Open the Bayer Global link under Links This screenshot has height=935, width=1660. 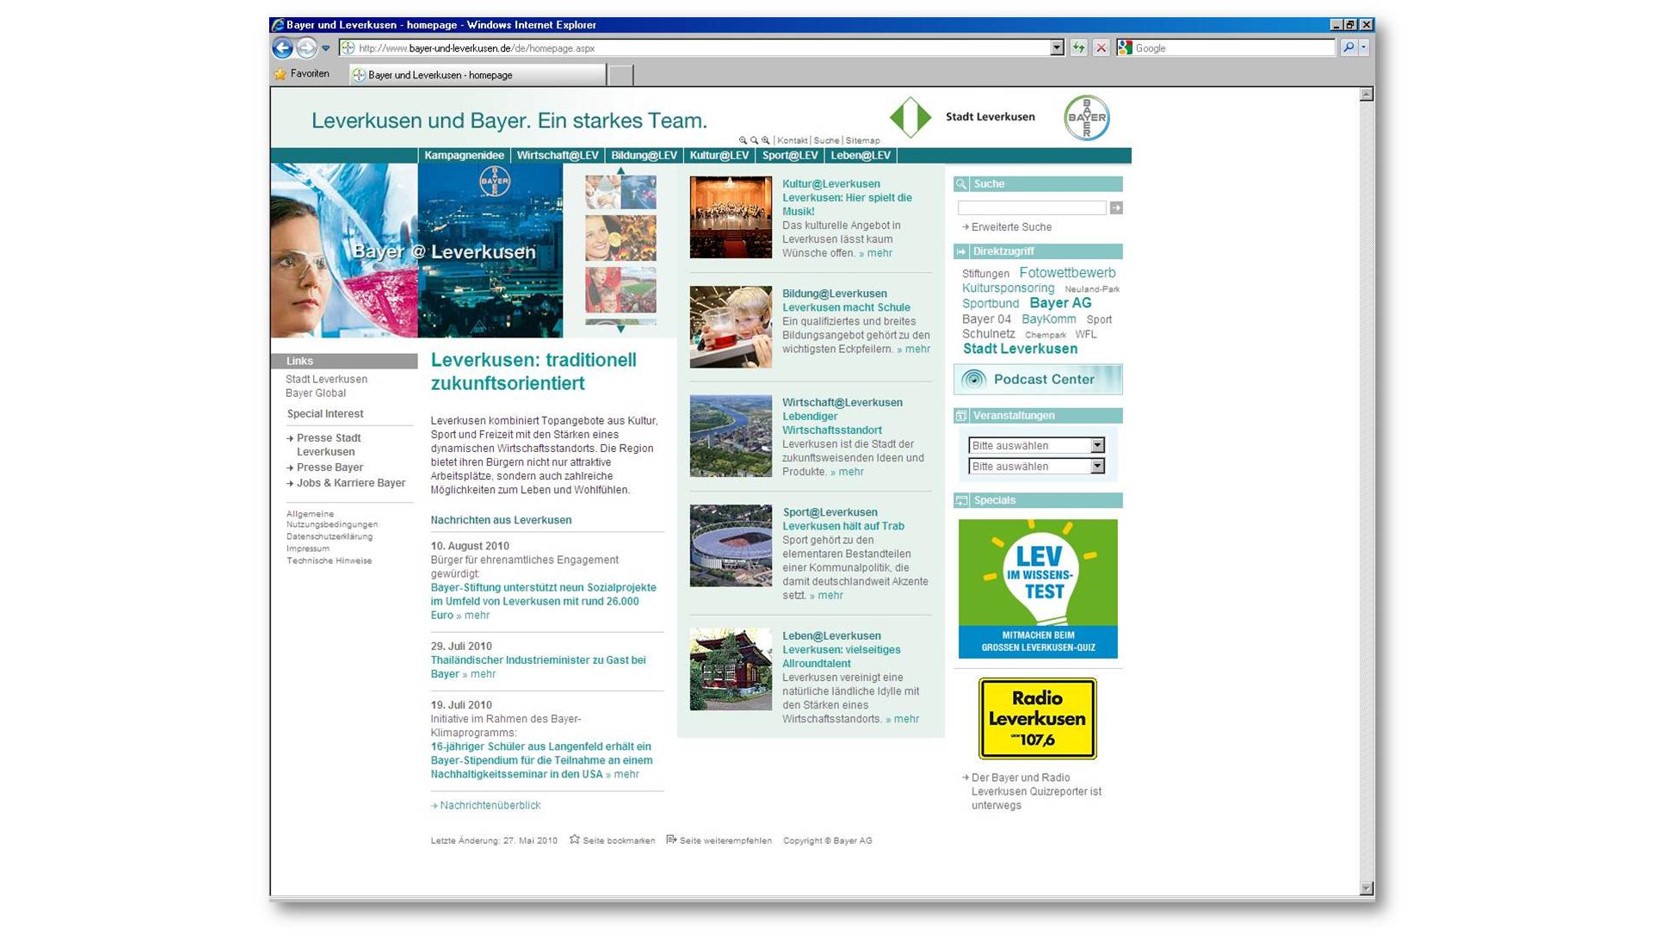click(x=315, y=393)
